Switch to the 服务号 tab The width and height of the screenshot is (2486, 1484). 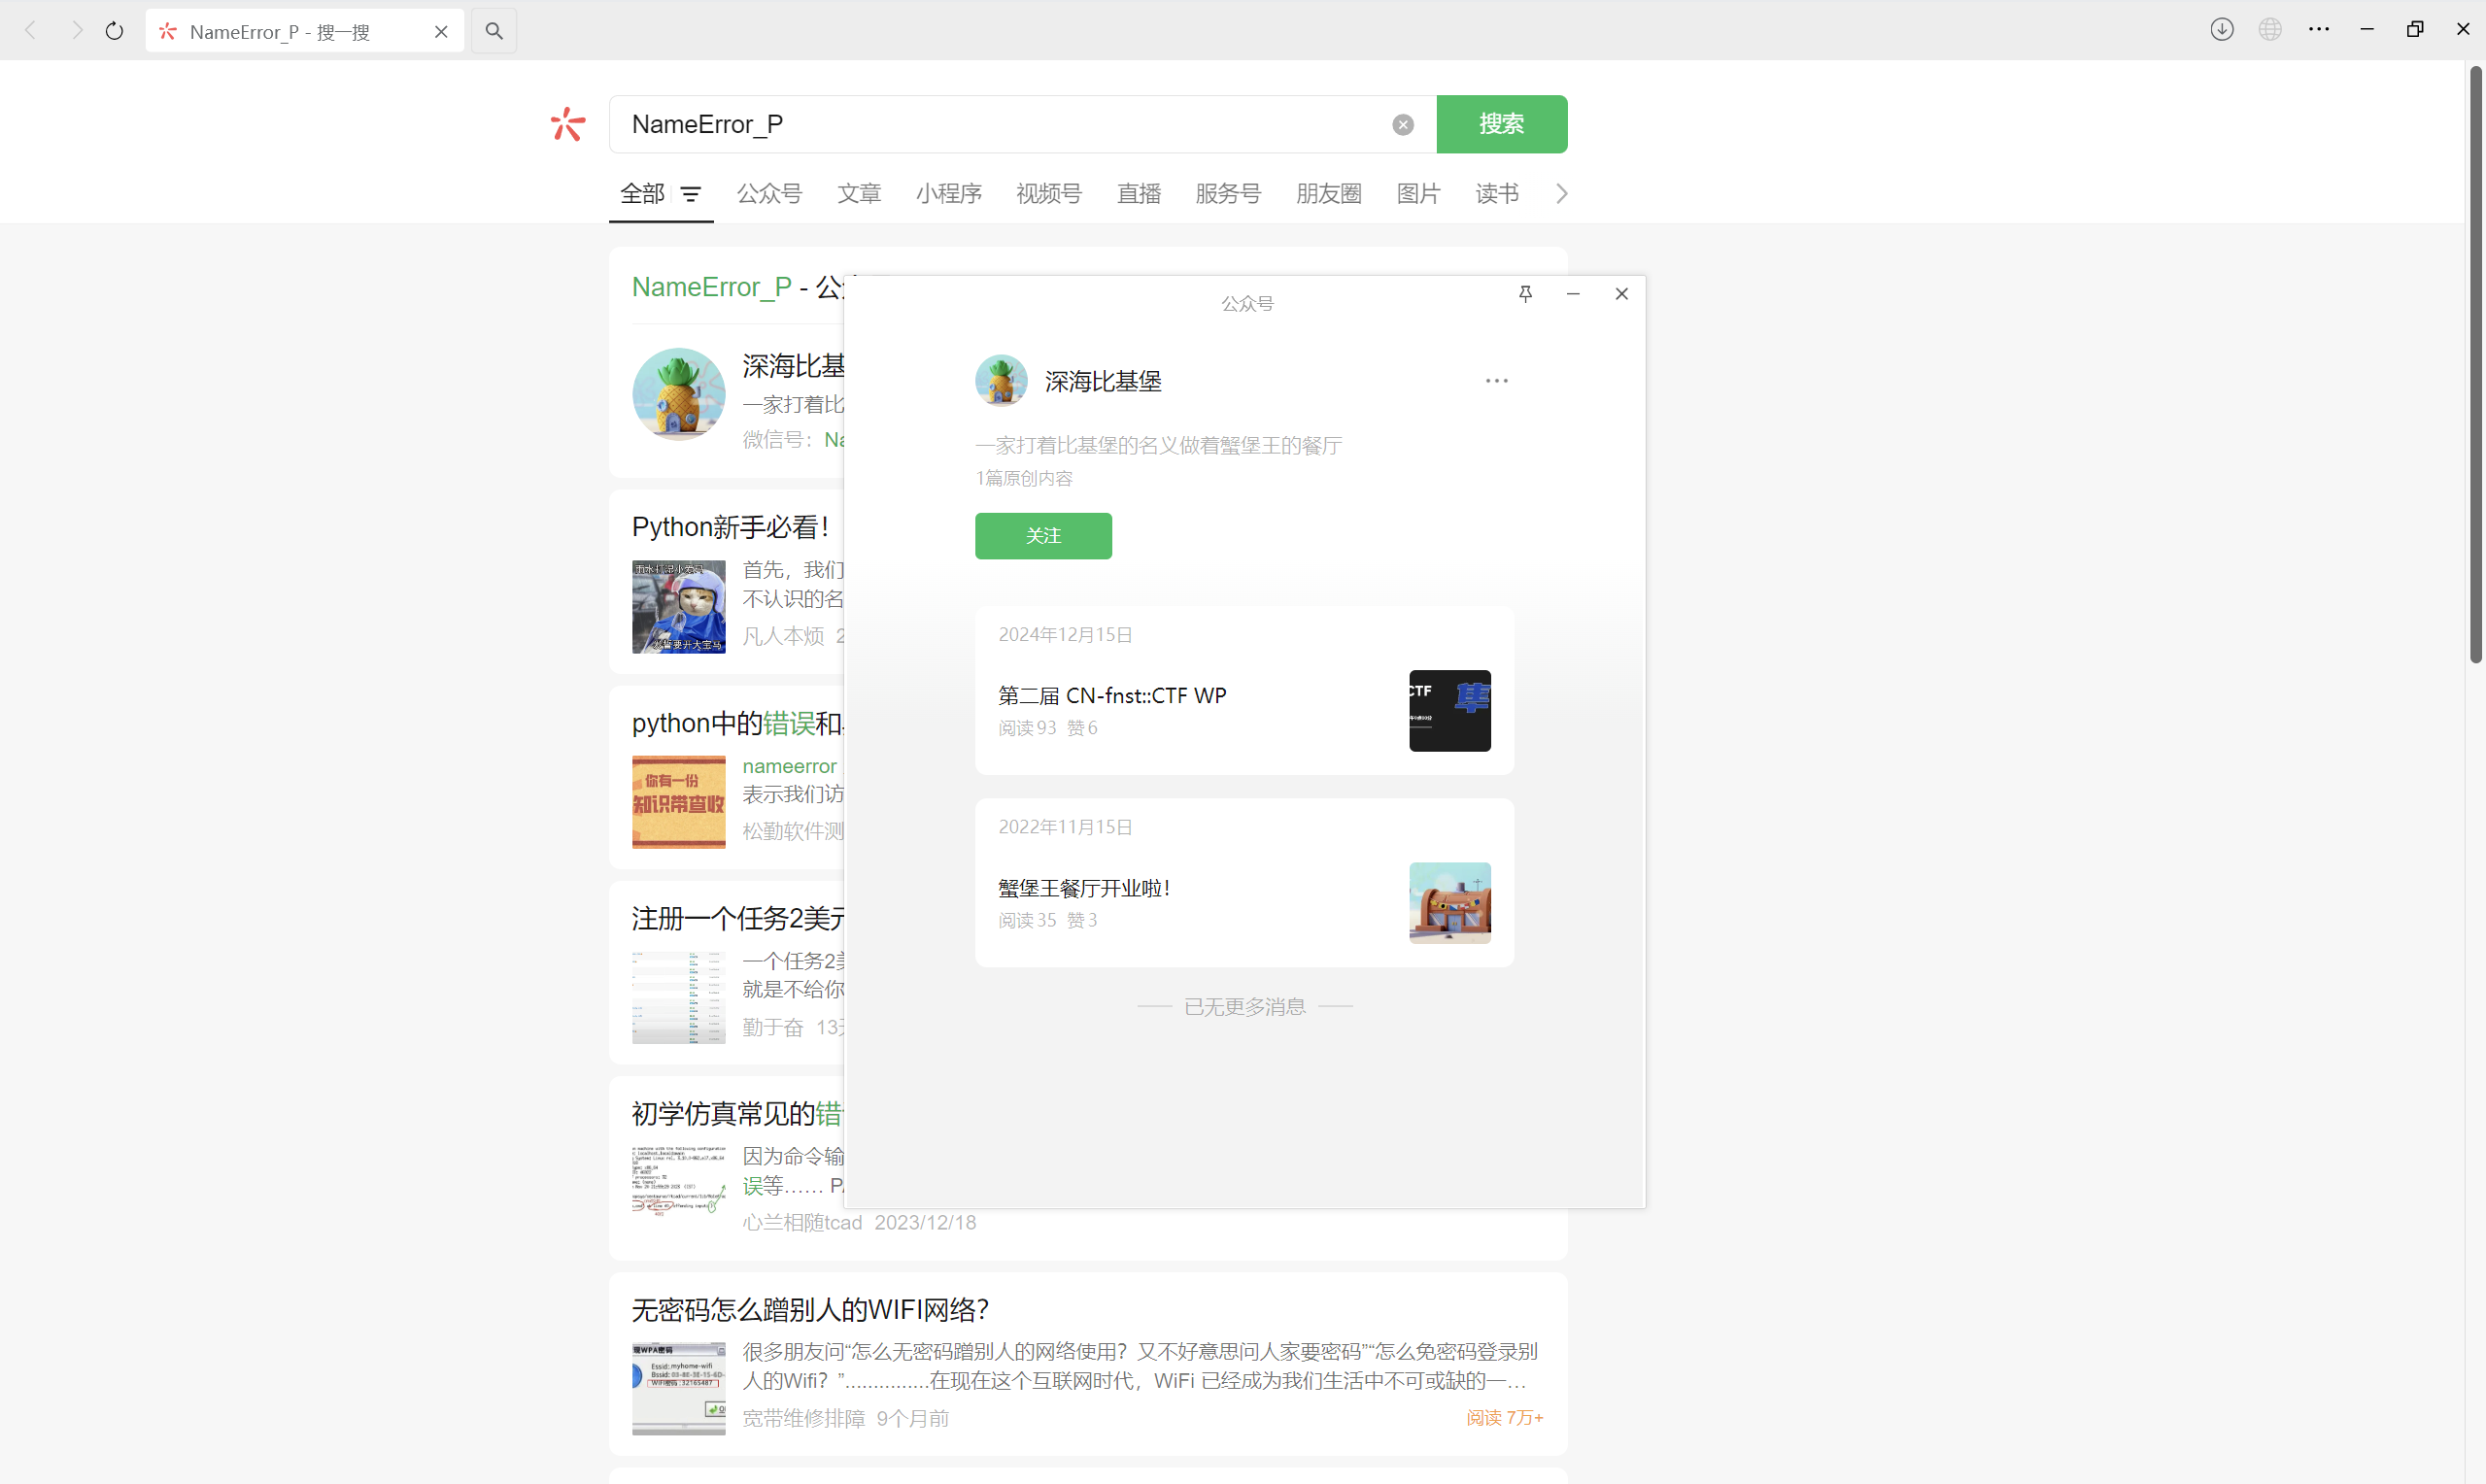tap(1228, 194)
